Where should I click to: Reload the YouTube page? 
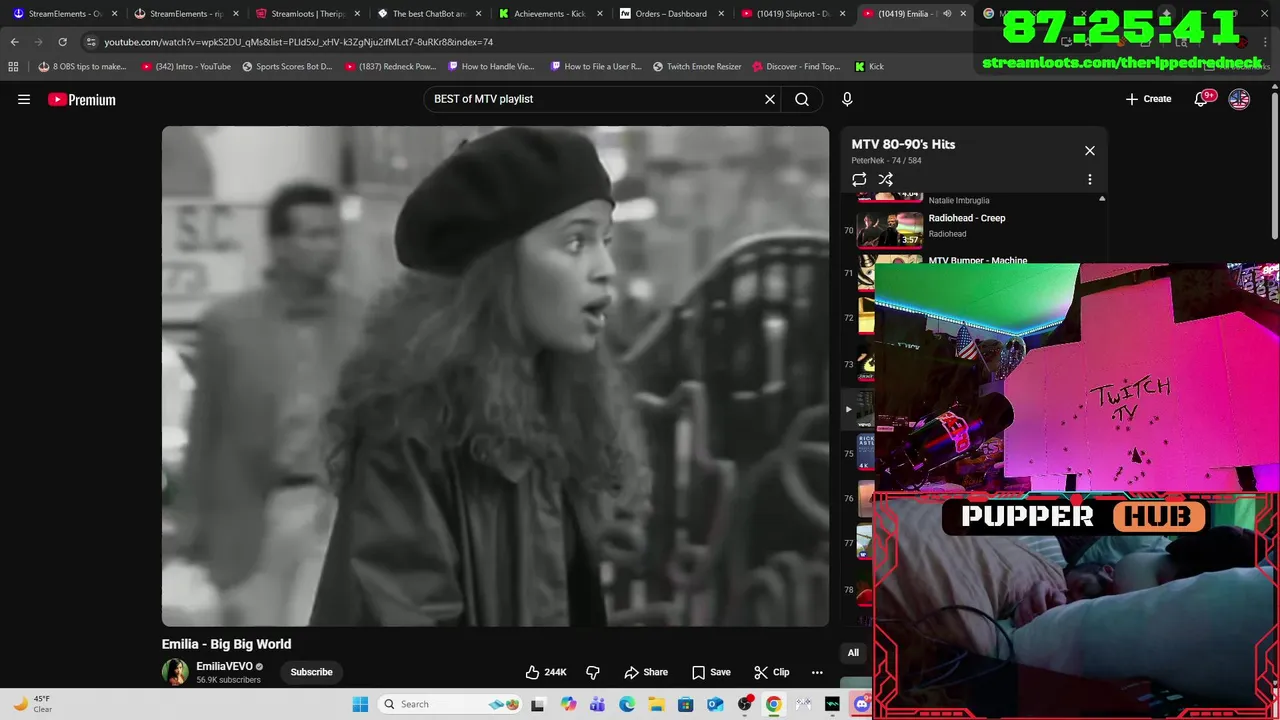click(62, 42)
